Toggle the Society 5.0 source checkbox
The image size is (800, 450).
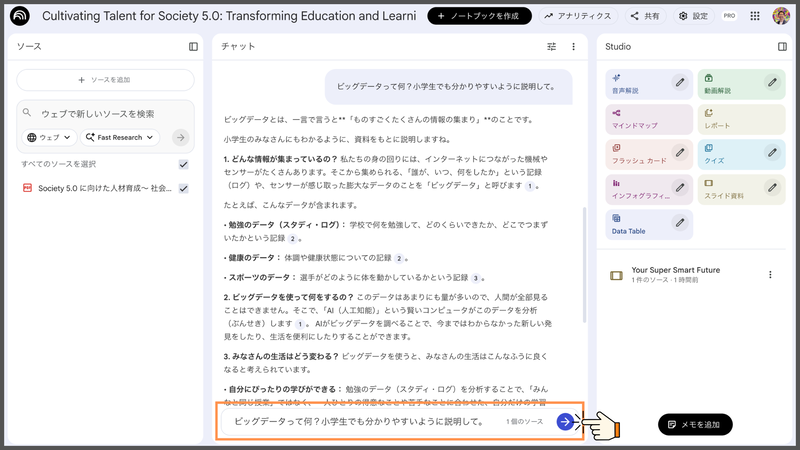(x=184, y=189)
